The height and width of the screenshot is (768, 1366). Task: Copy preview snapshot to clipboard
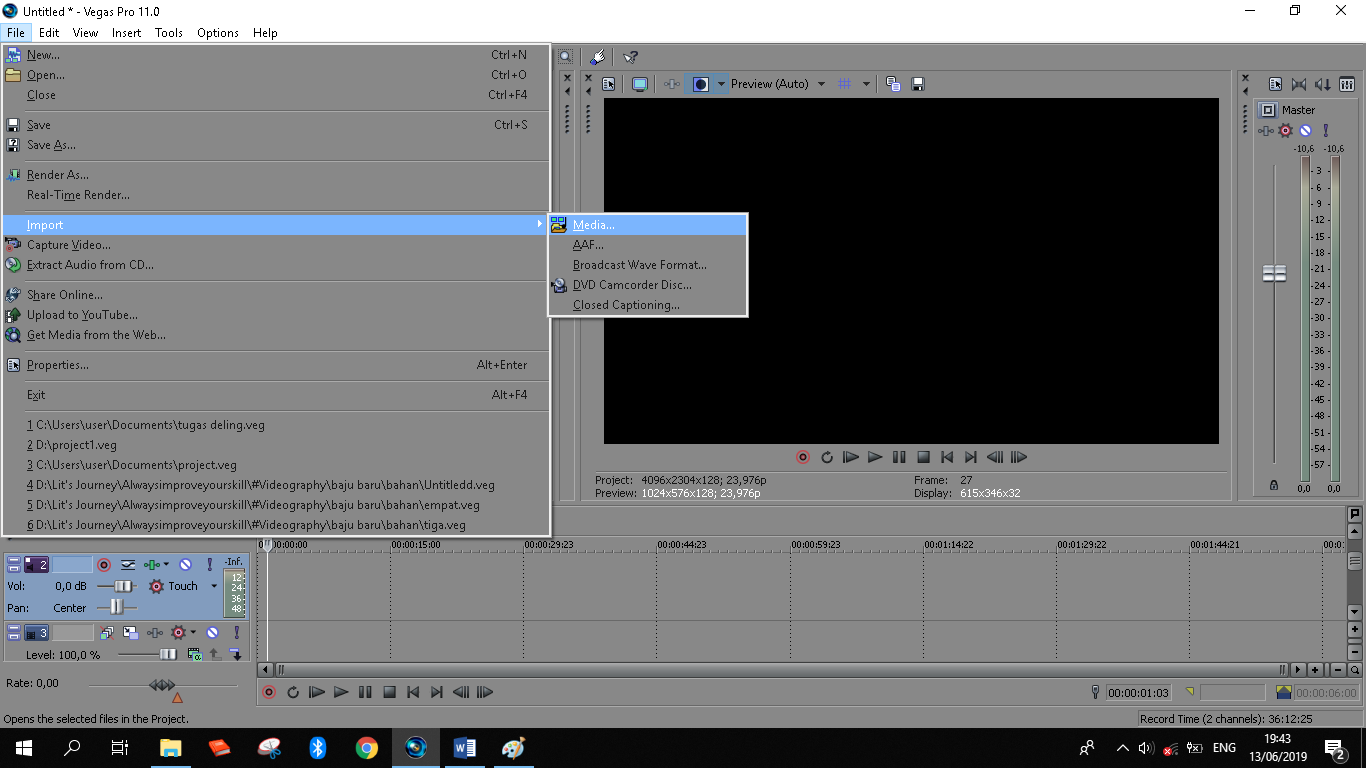coord(893,84)
